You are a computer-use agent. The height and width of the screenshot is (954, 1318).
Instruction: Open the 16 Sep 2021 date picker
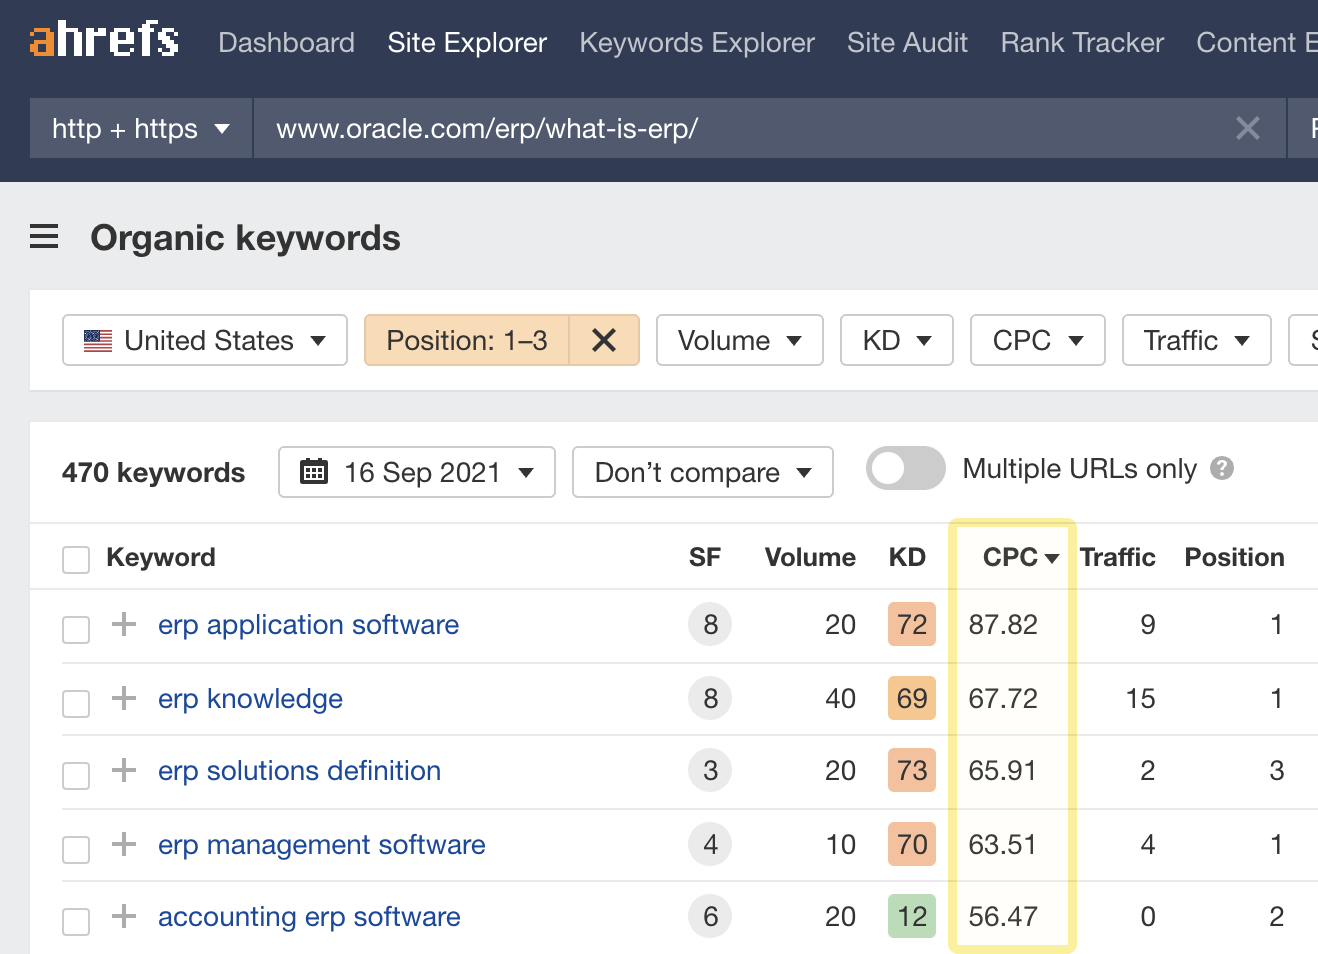417,472
